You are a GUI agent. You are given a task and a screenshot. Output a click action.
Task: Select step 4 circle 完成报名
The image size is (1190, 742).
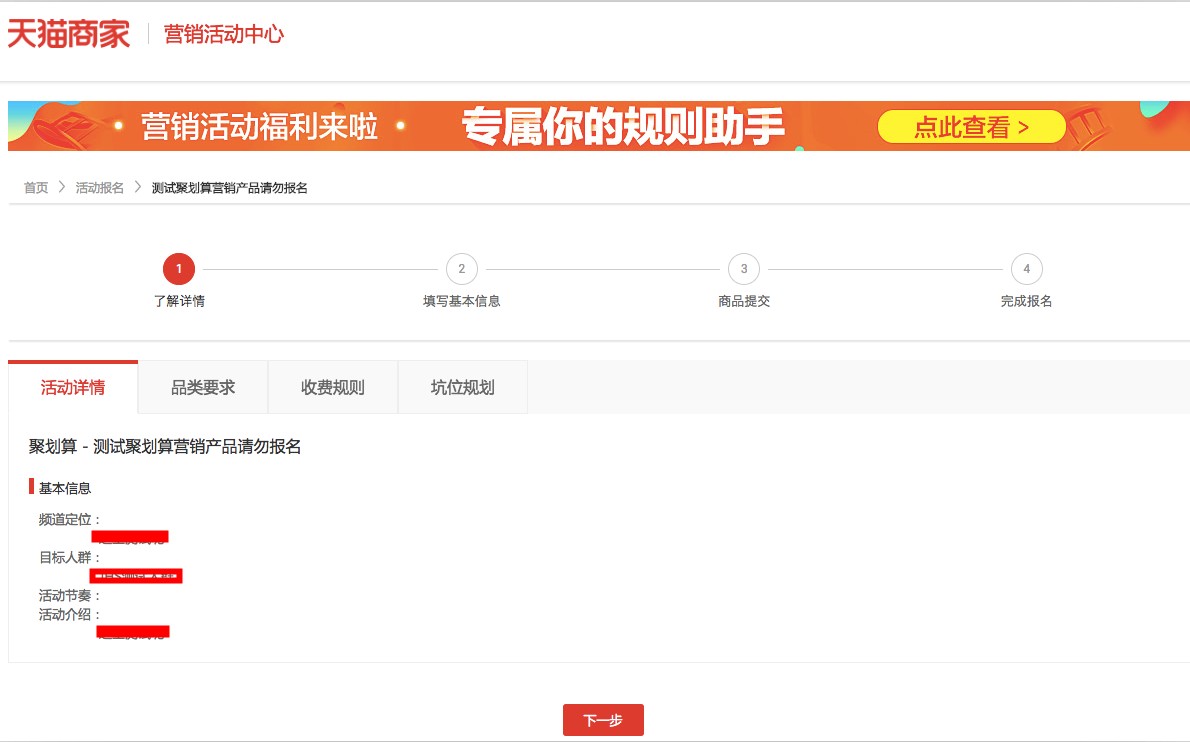[x=1027, y=269]
